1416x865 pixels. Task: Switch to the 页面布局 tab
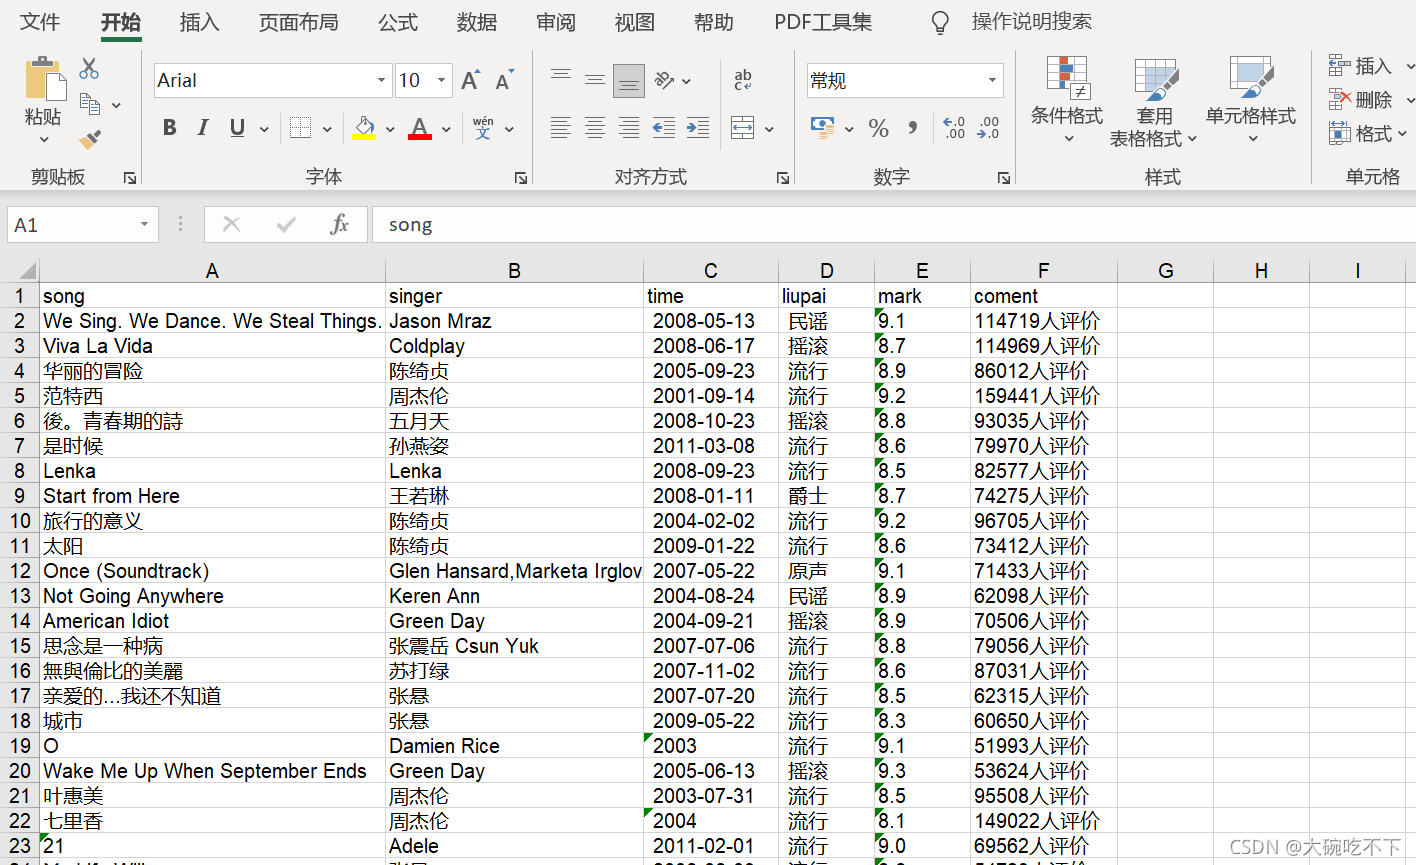(x=298, y=22)
